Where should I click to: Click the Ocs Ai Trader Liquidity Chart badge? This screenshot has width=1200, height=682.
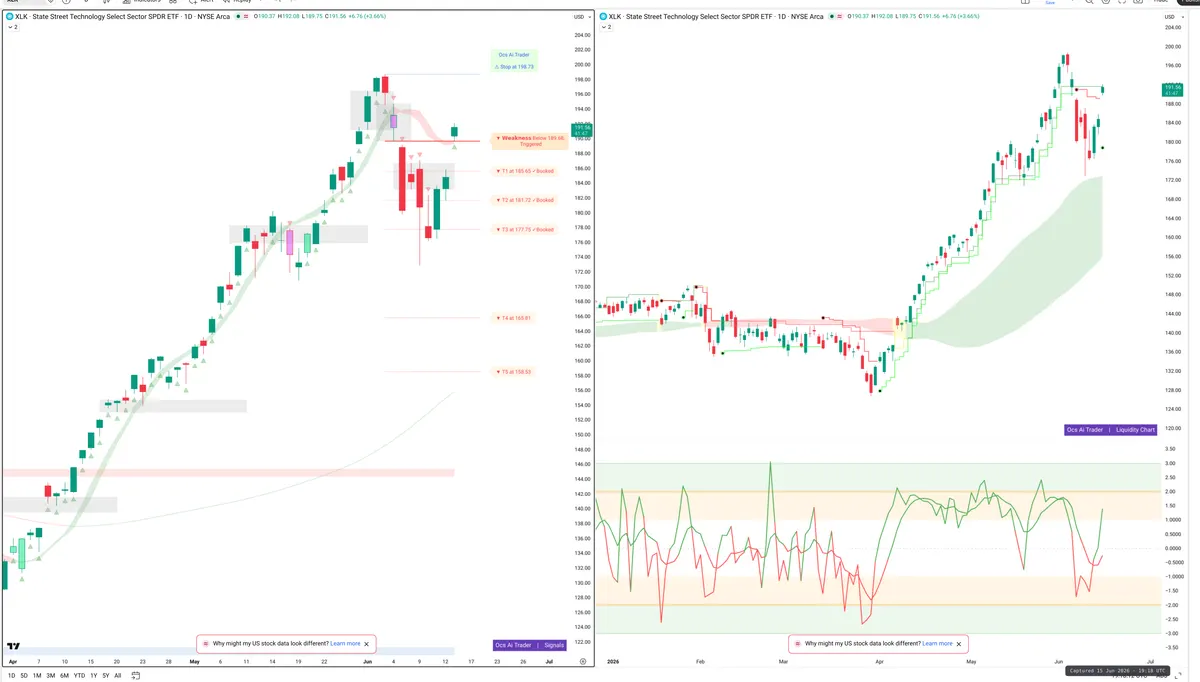pos(1111,430)
